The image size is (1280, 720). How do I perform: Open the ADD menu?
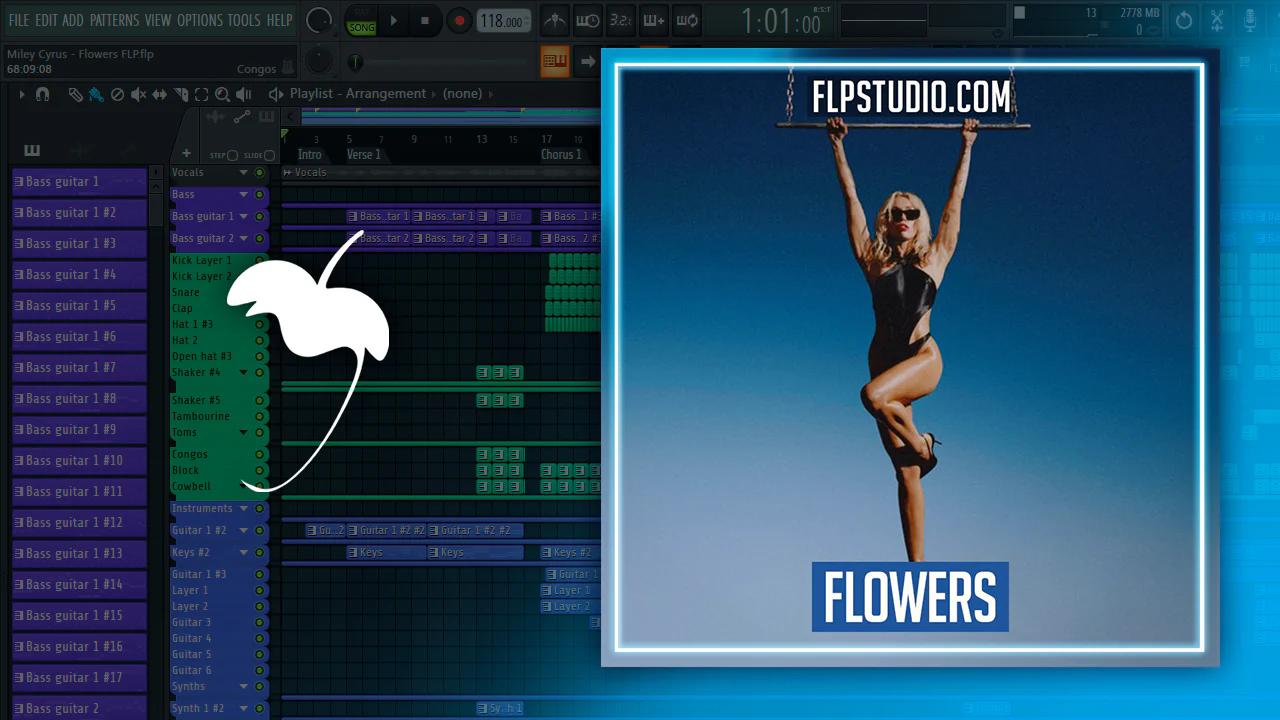coord(73,20)
